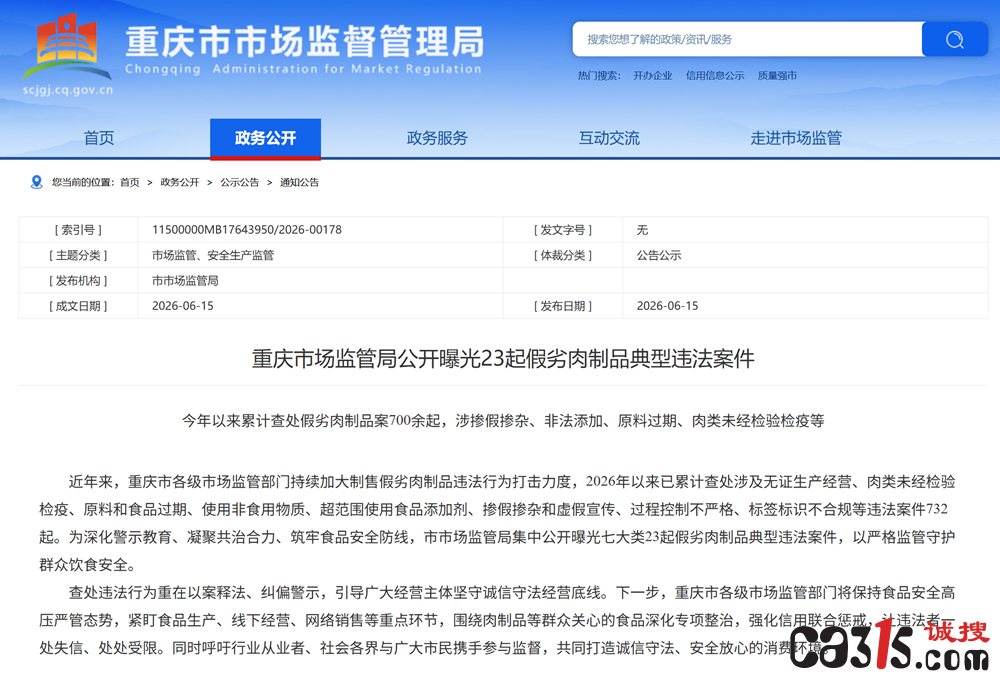Image resolution: width=1000 pixels, height=681 pixels.
Task: Click the [ 成文日期 ] label cell
Action: pyautogui.click(x=78, y=306)
